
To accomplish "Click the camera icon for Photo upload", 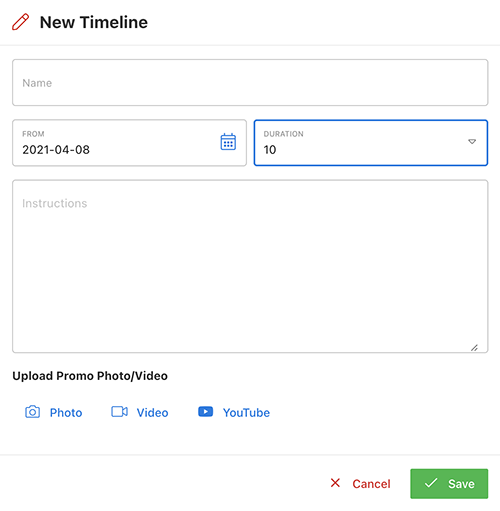I will click(32, 412).
